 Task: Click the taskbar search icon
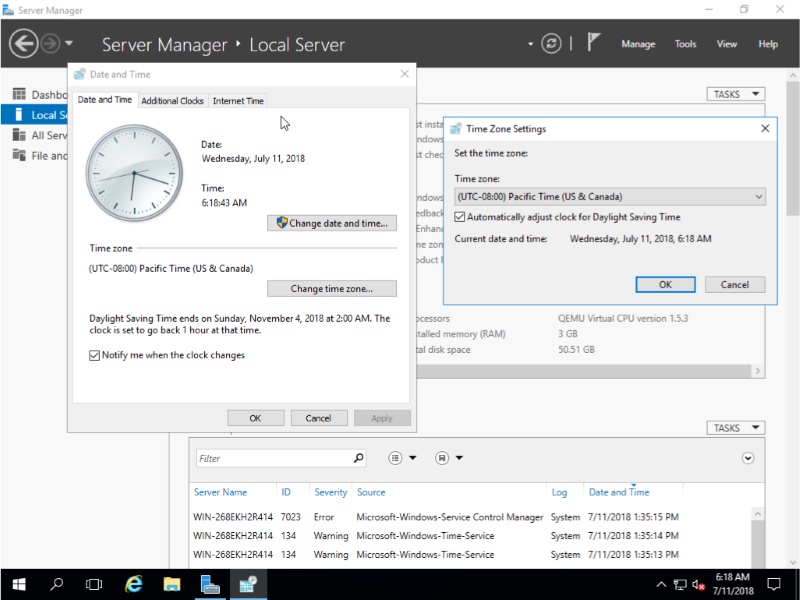[57, 585]
